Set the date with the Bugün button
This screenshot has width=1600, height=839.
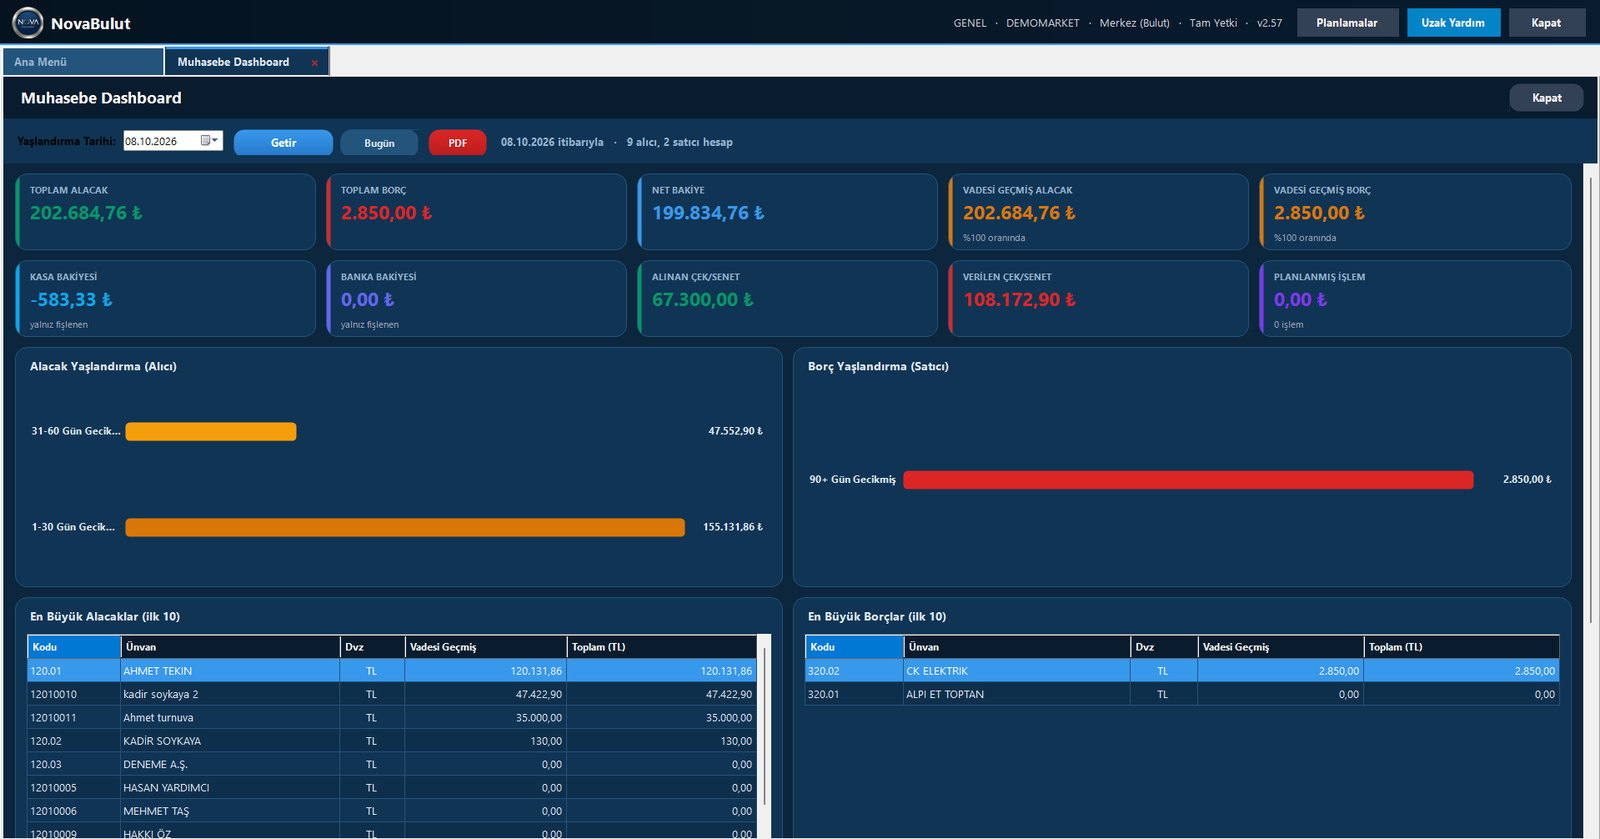(379, 143)
